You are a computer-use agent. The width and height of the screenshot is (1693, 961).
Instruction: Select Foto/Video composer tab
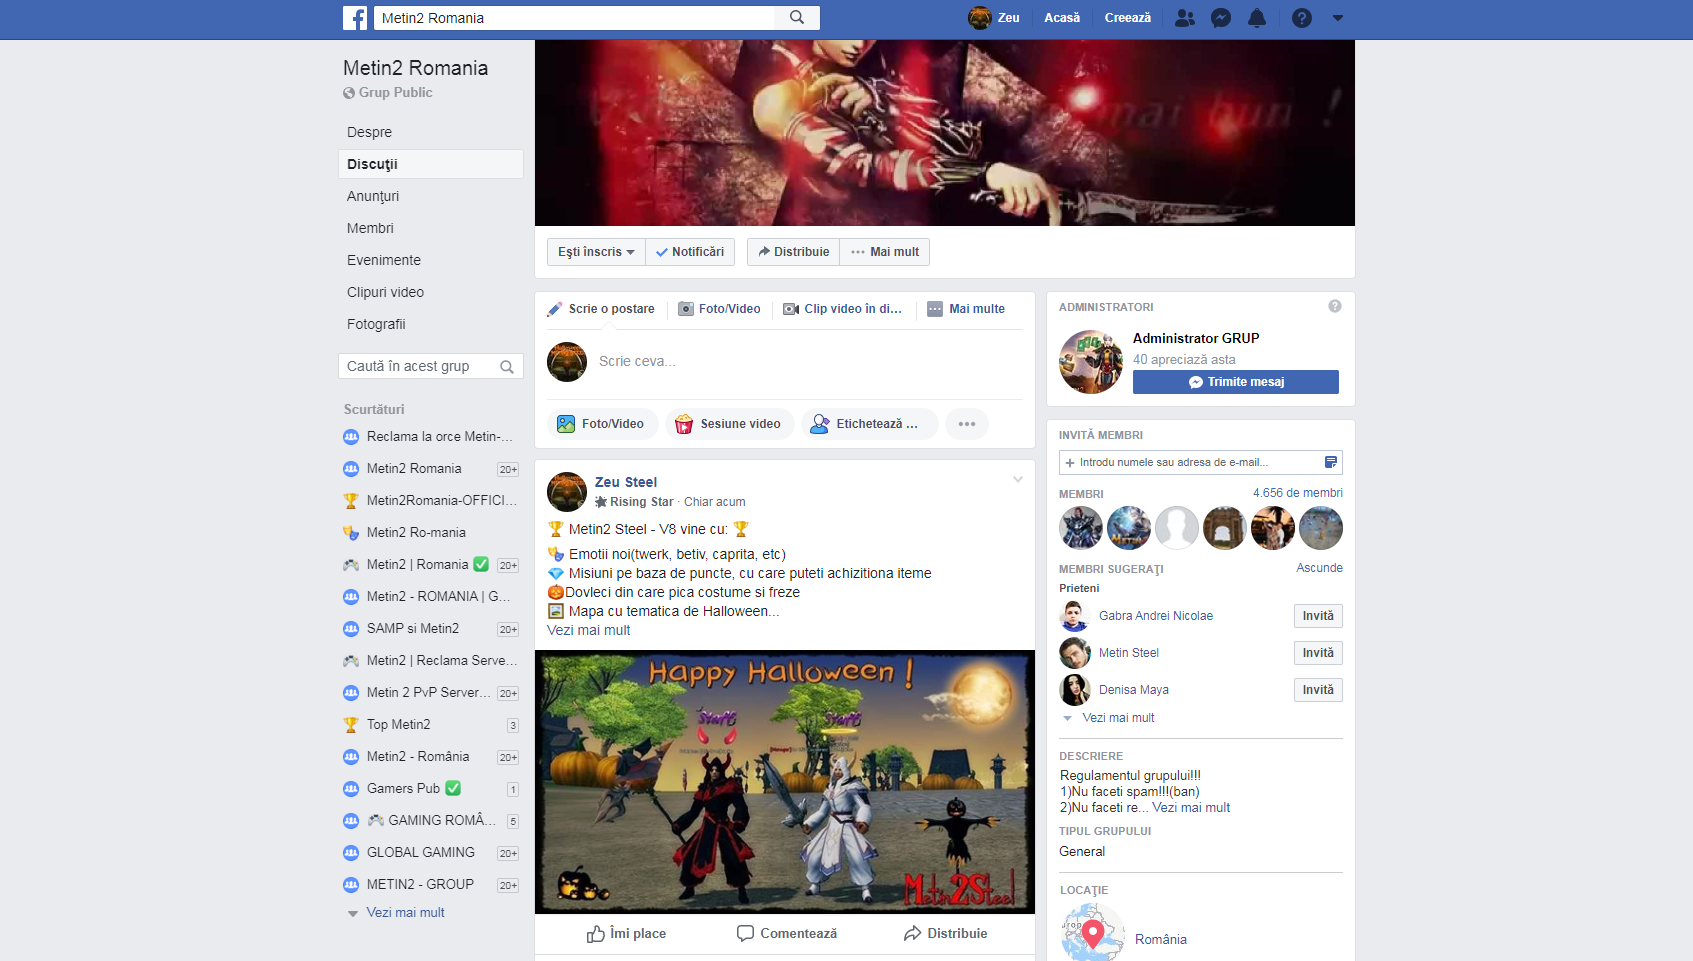[x=720, y=309]
